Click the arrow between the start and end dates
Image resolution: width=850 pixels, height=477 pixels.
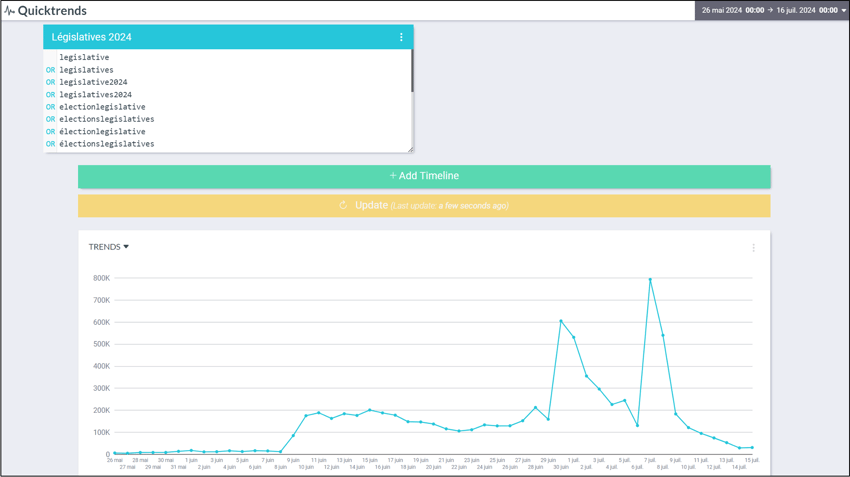770,10
